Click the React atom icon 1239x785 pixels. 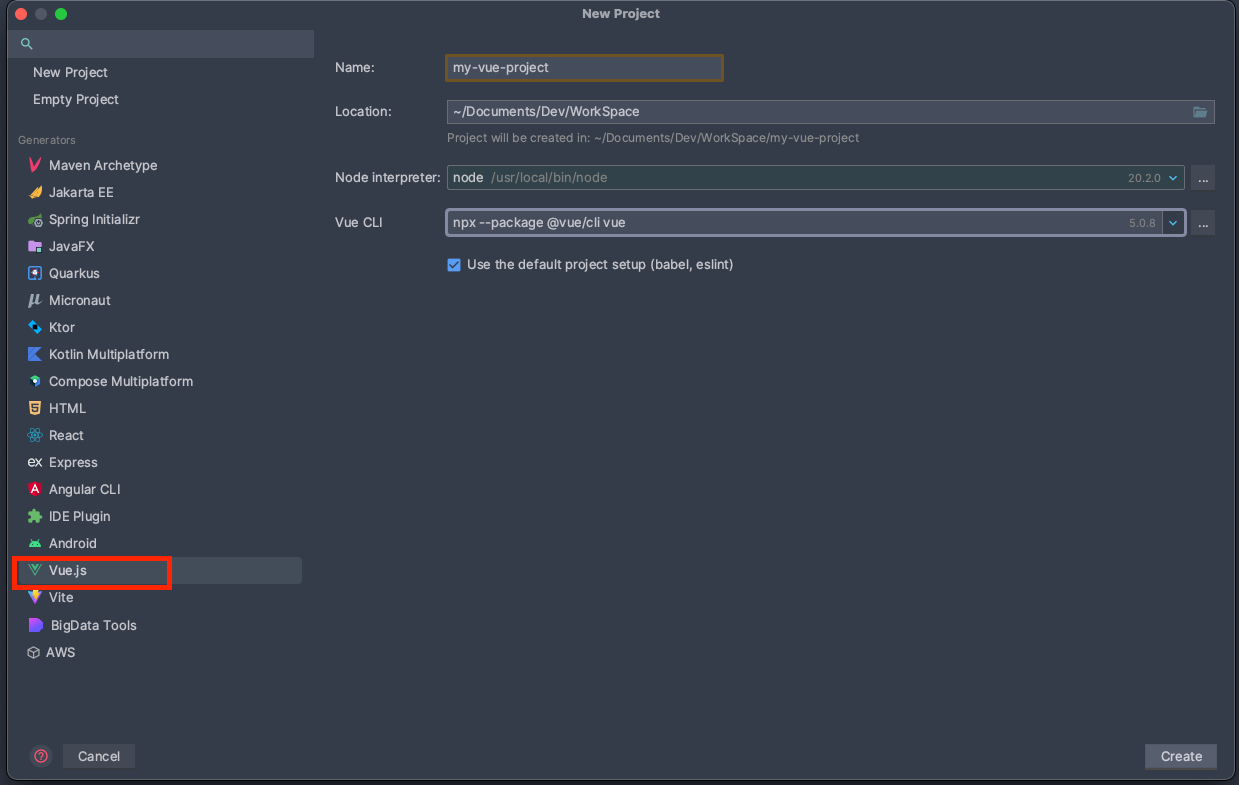point(35,435)
